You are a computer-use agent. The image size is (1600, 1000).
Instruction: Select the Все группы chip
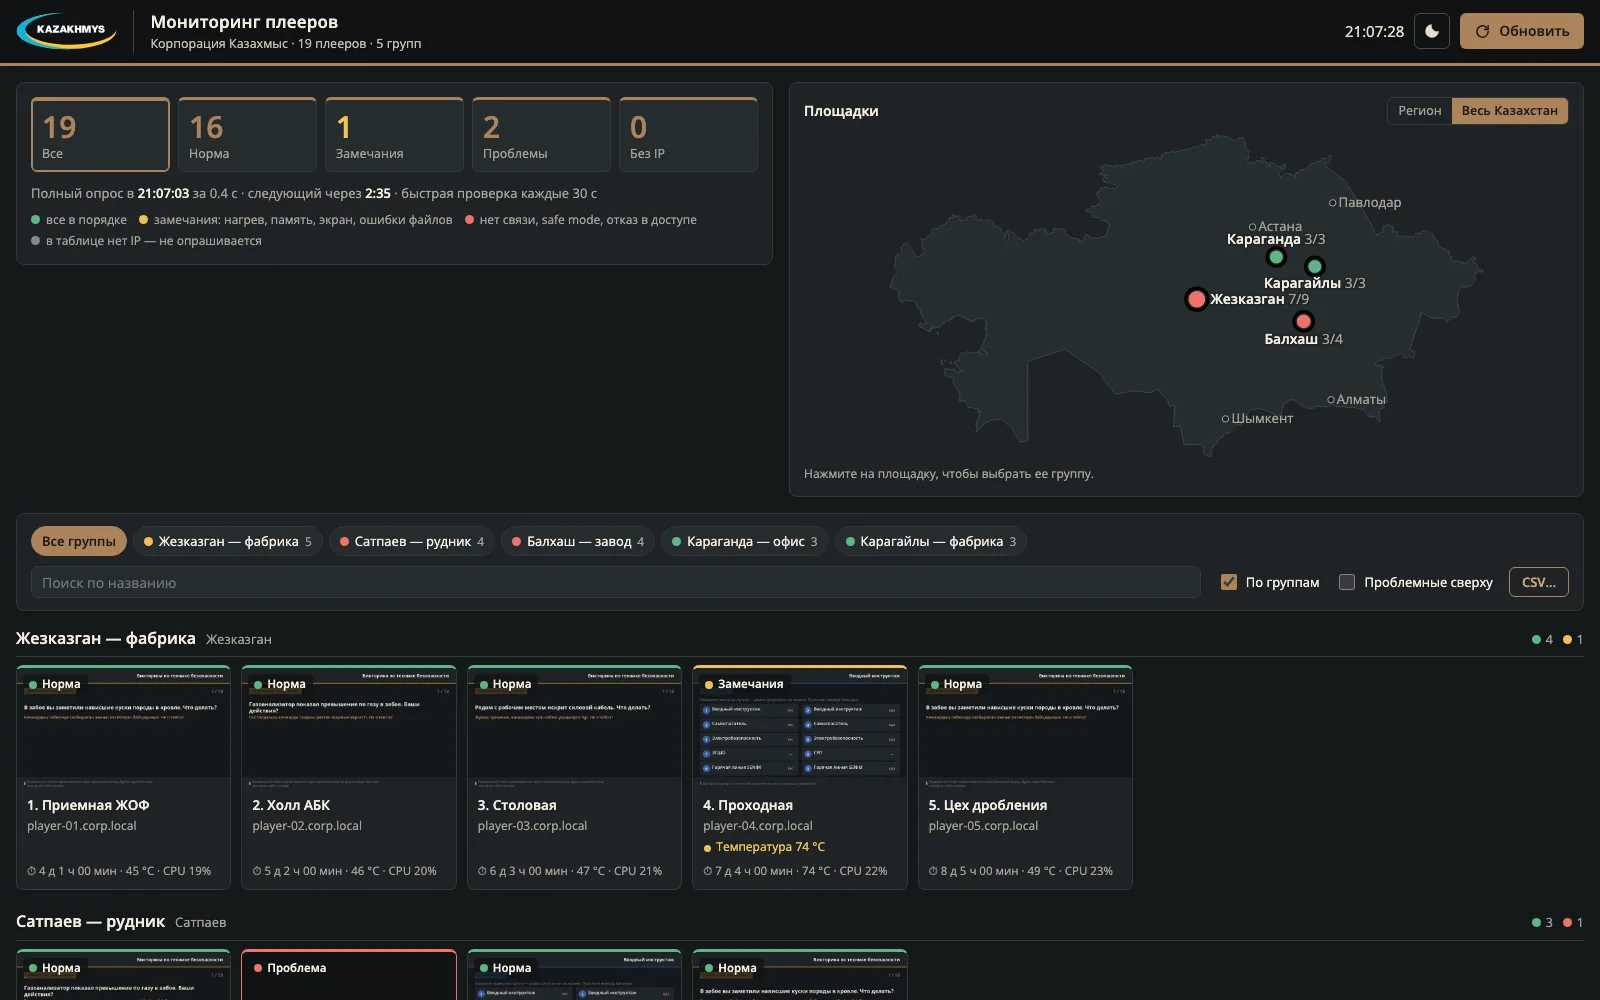[79, 541]
